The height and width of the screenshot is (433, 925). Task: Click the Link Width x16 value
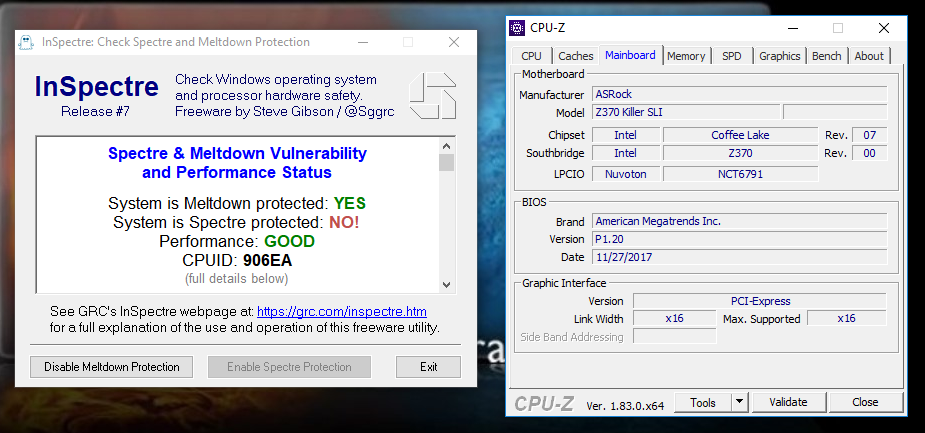pos(674,319)
